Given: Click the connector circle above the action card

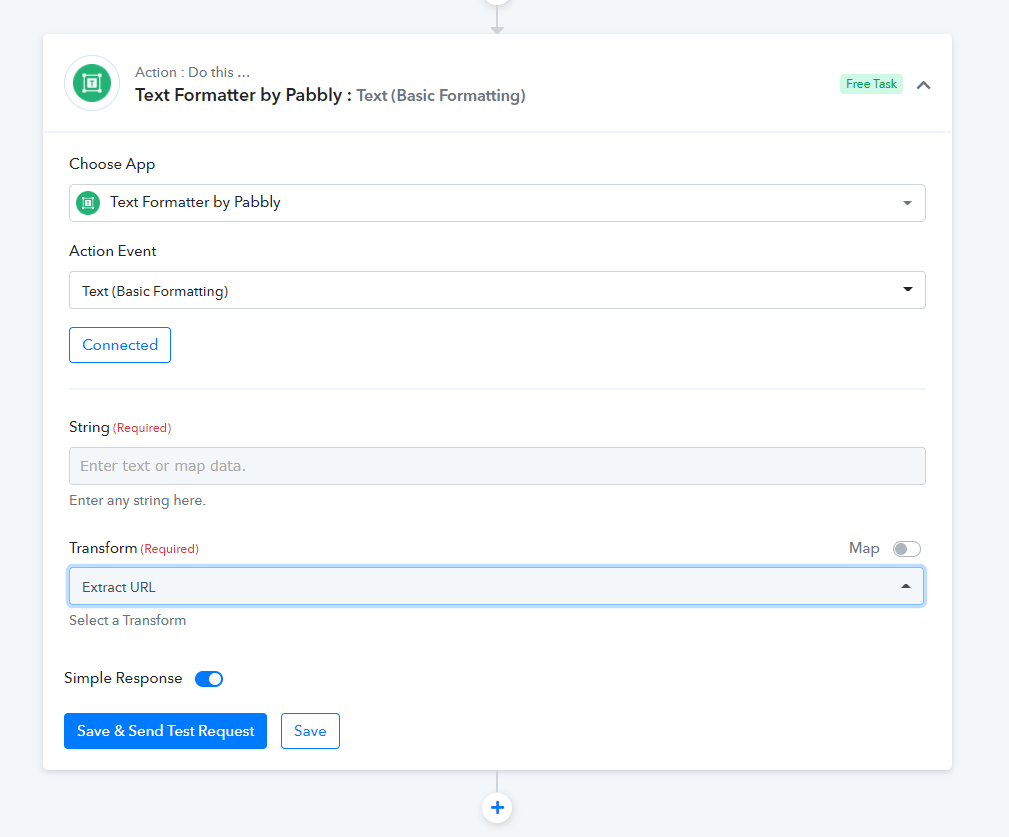Looking at the screenshot, I should coord(497,3).
